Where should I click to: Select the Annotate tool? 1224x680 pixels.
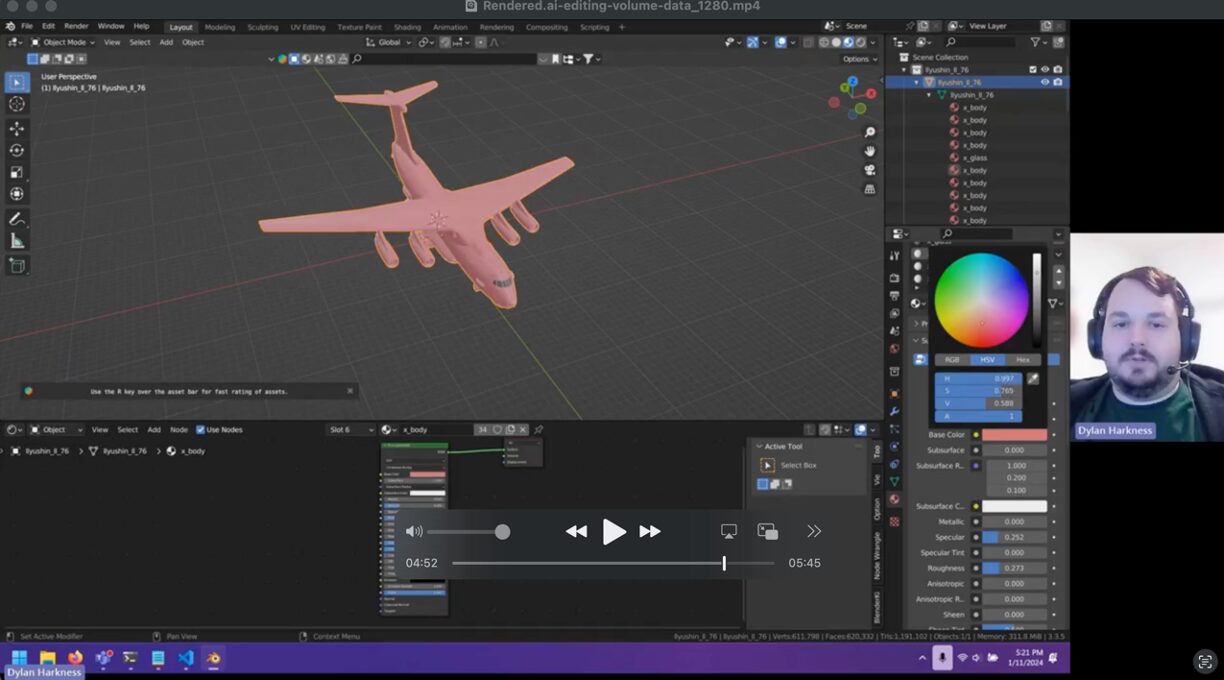(17, 219)
